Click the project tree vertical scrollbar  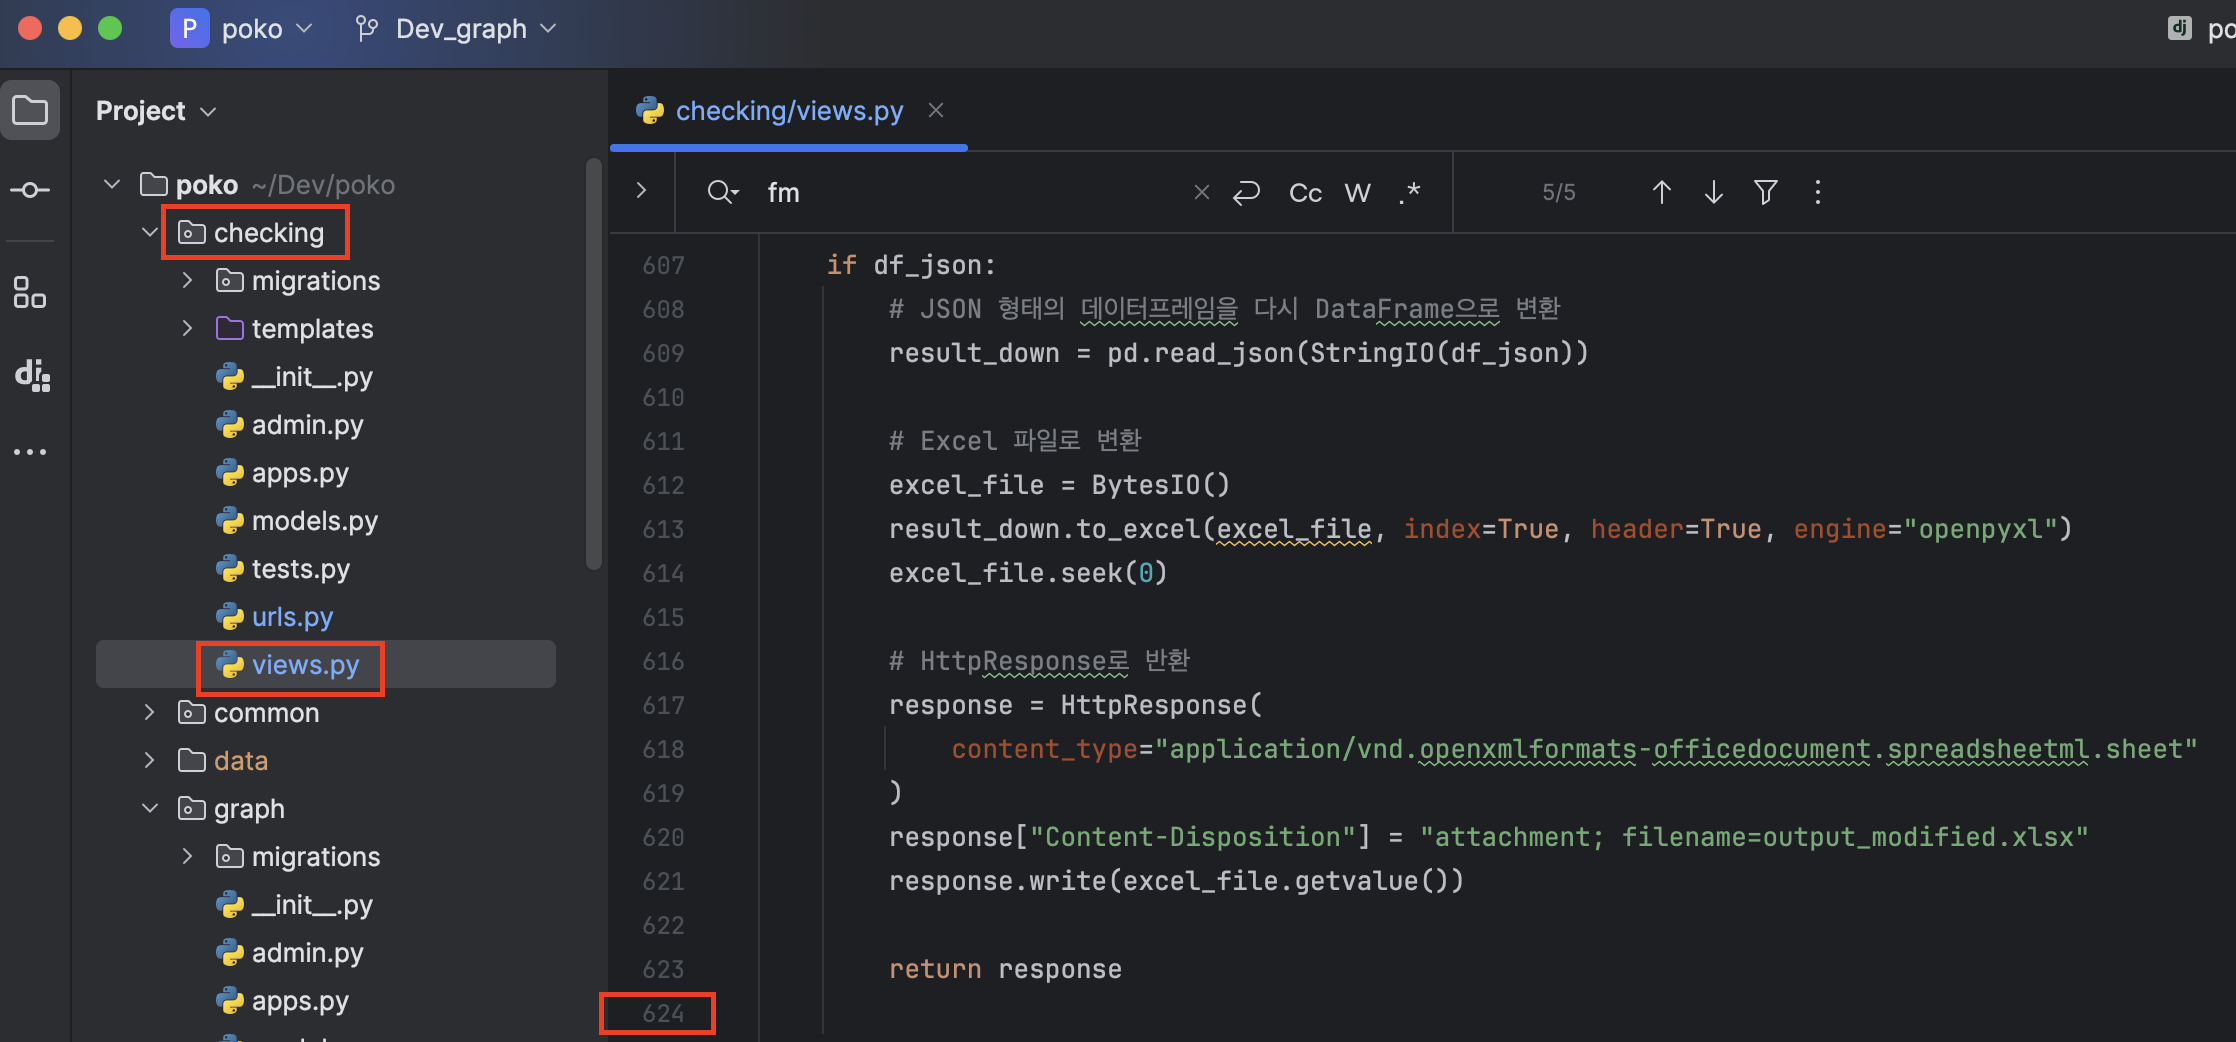point(594,365)
